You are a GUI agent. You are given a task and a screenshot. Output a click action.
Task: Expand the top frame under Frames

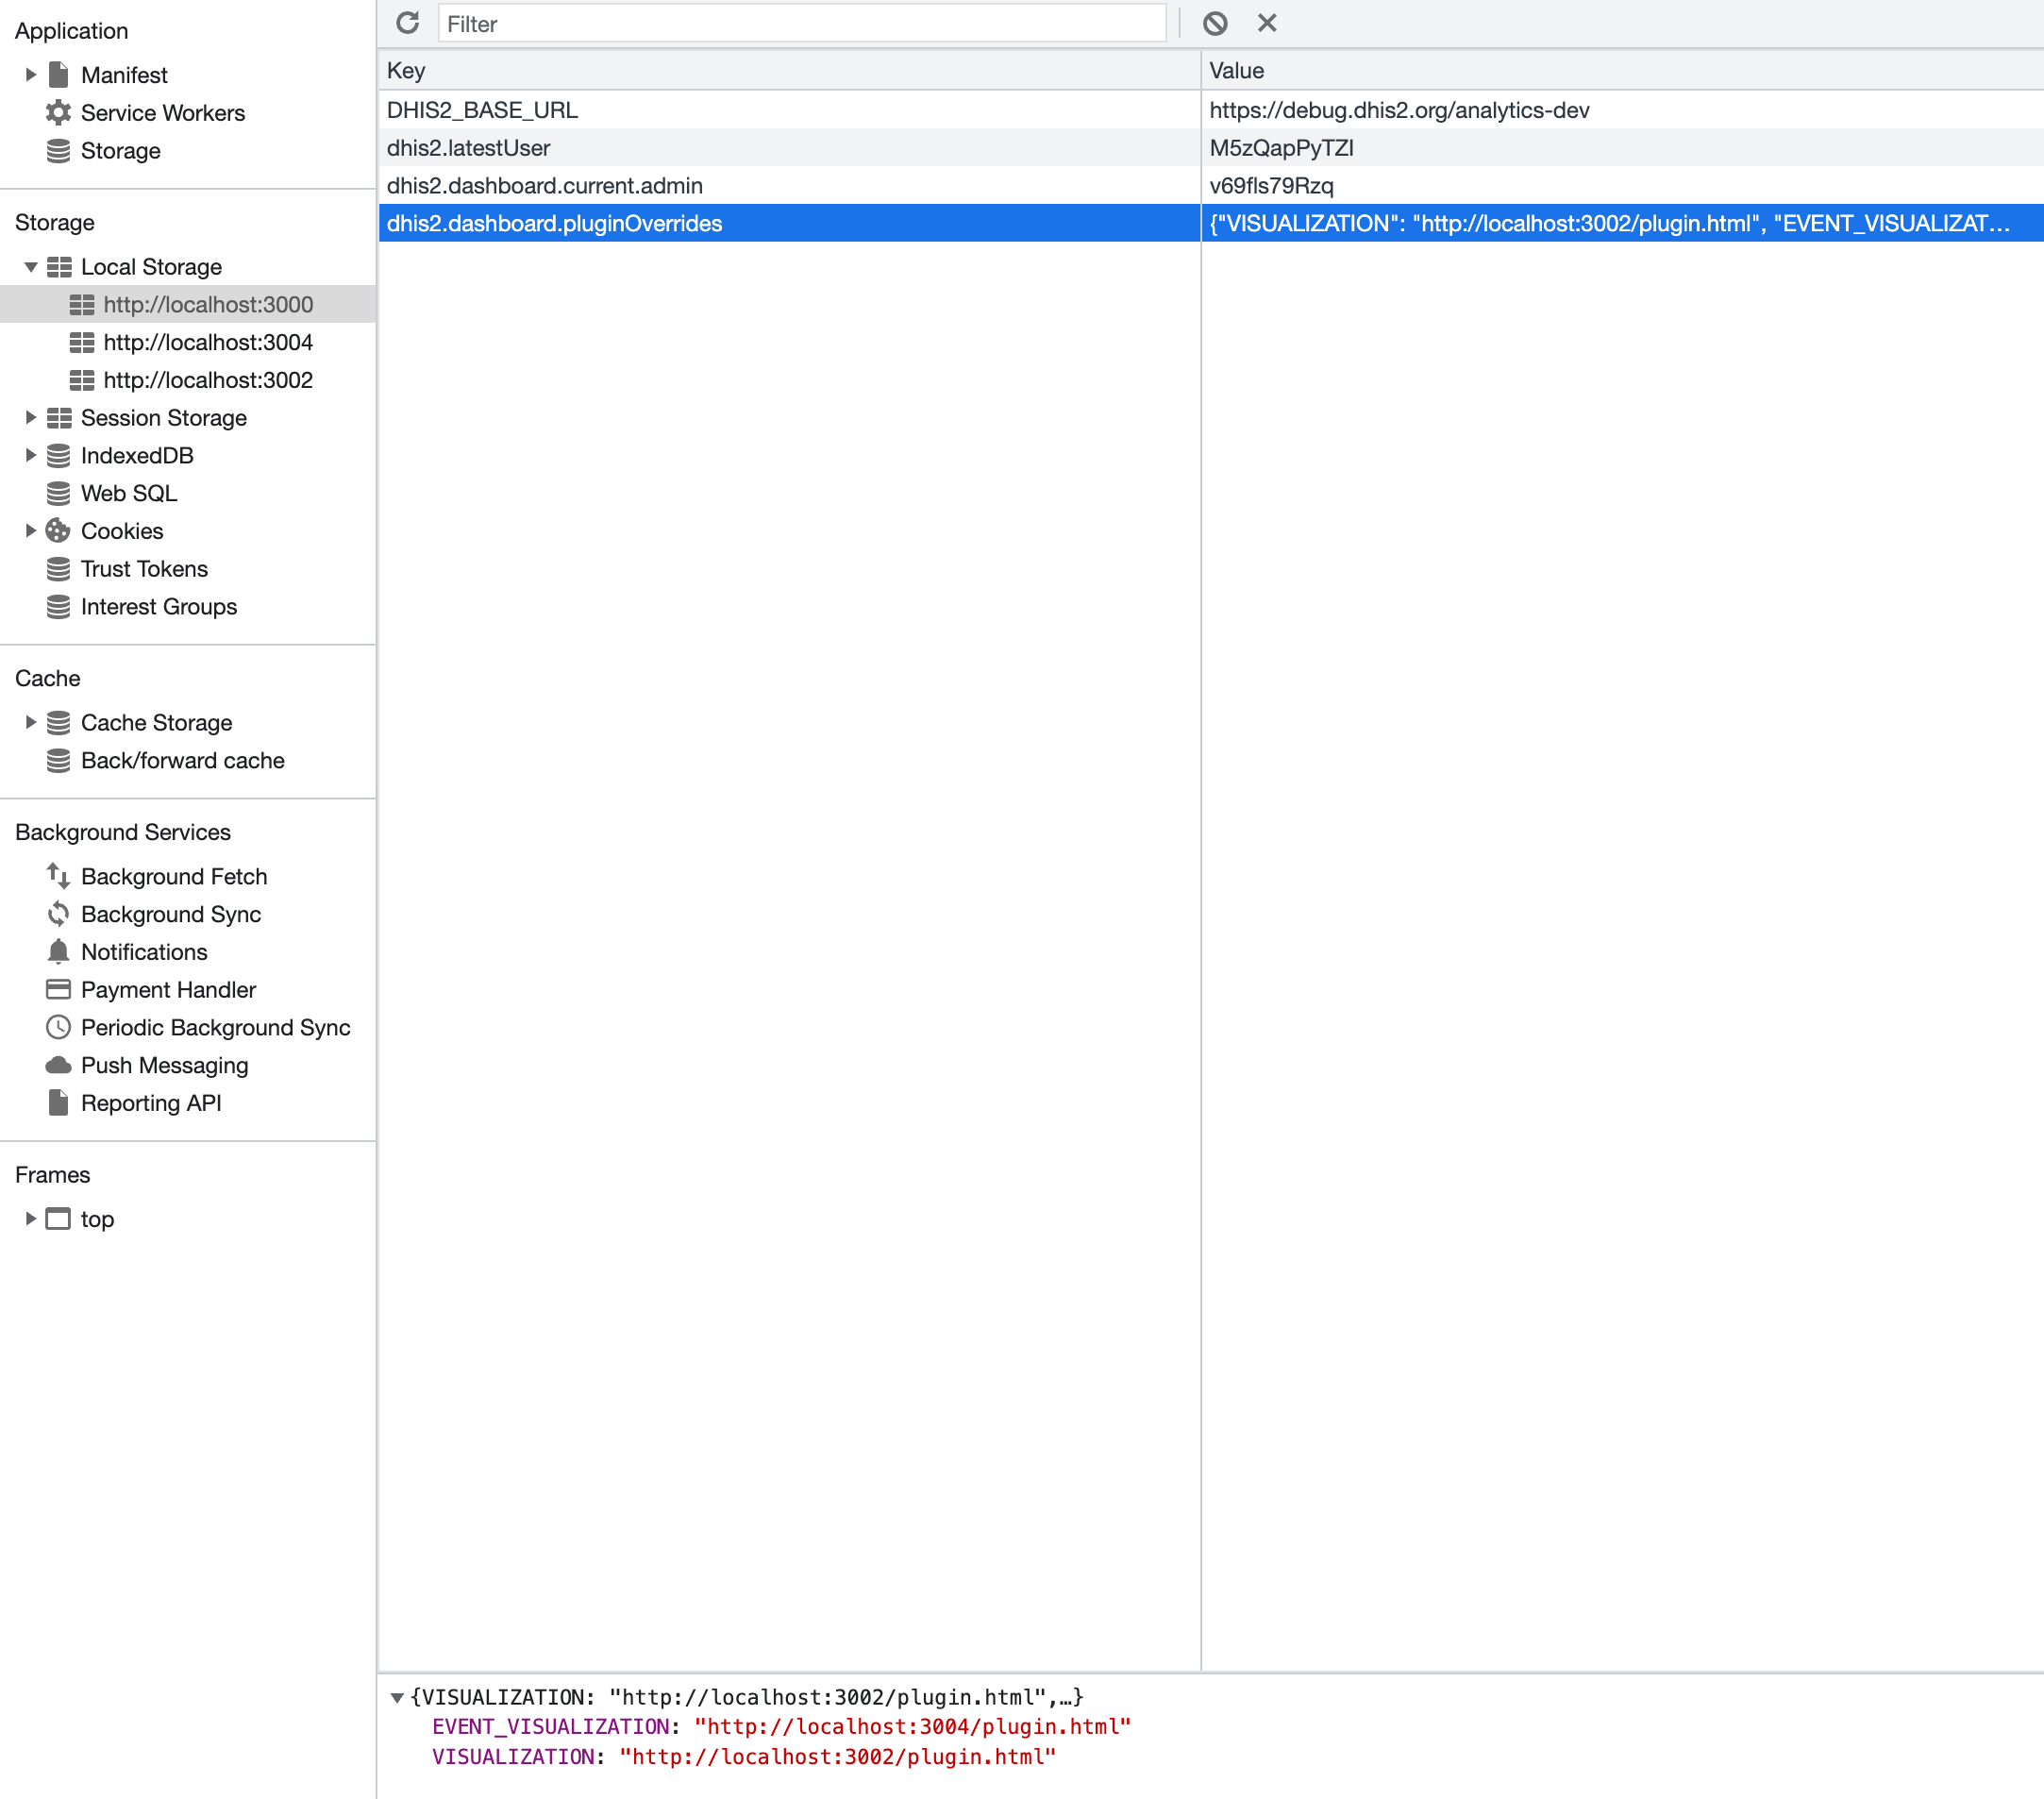coord(29,1219)
